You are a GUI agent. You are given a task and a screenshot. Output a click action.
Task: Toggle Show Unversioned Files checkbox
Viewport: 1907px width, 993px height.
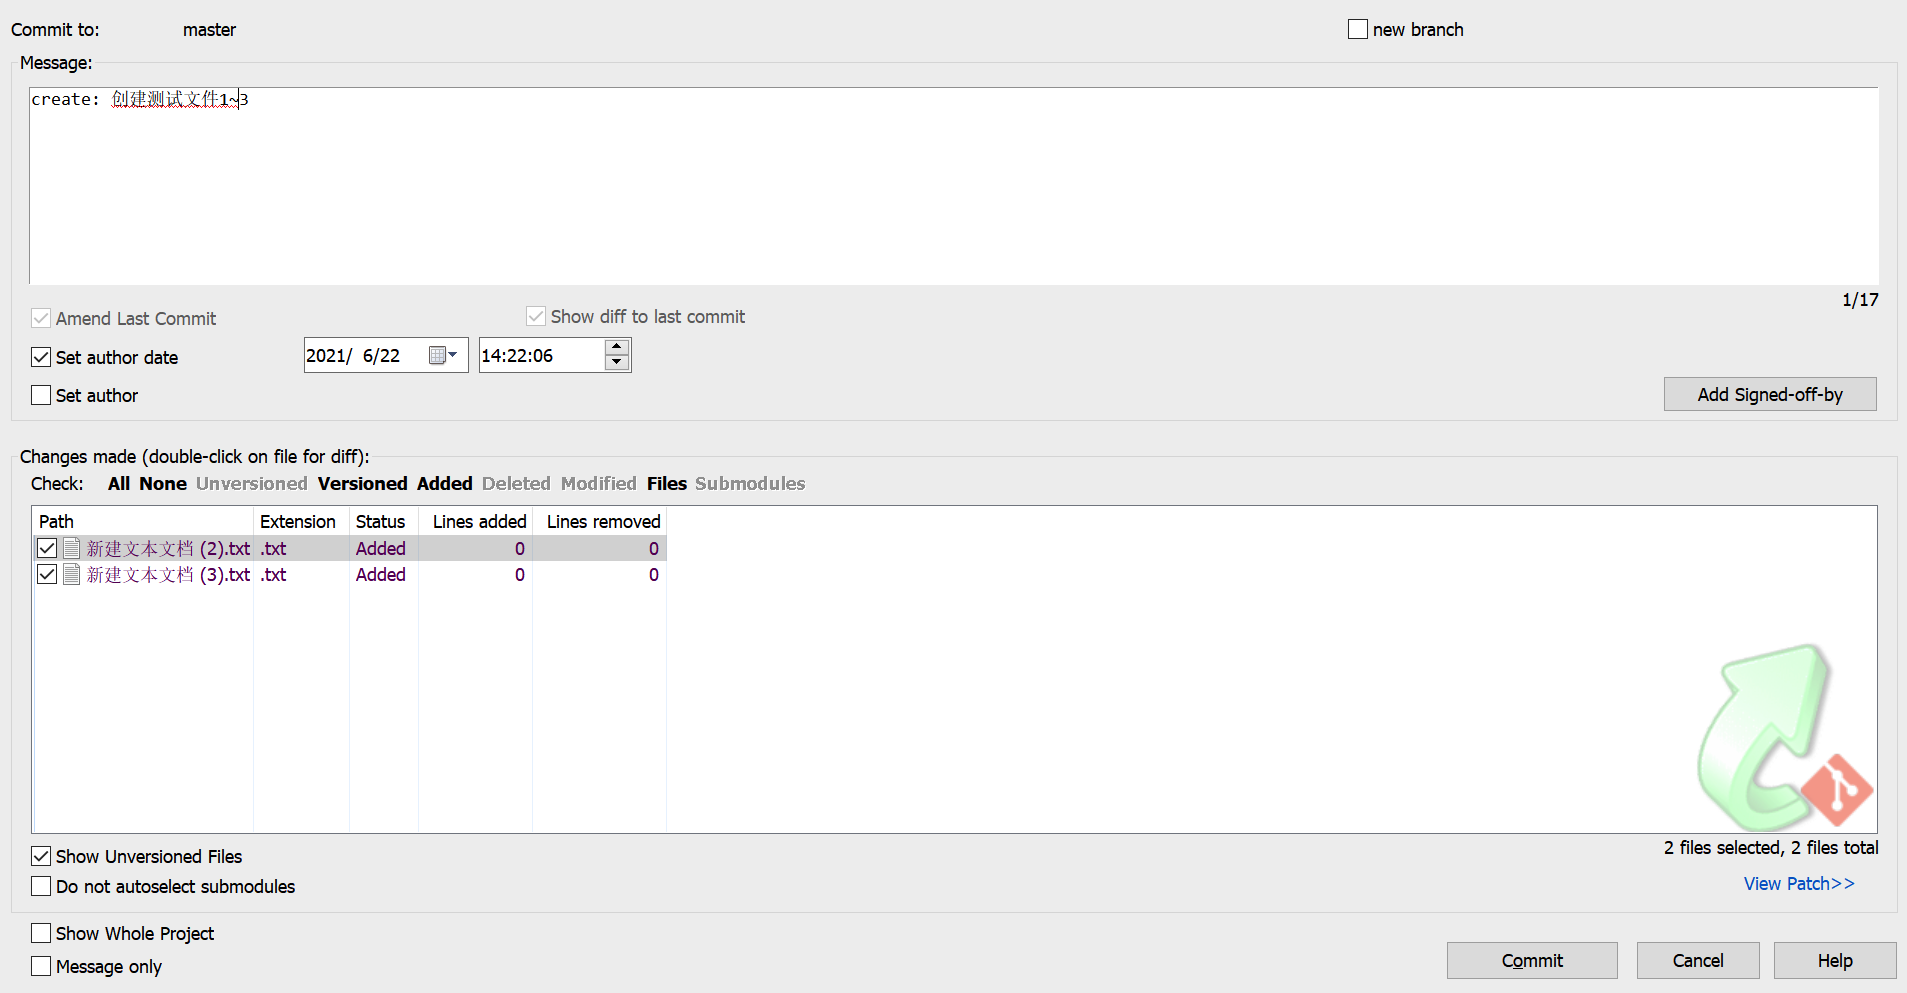[x=41, y=856]
